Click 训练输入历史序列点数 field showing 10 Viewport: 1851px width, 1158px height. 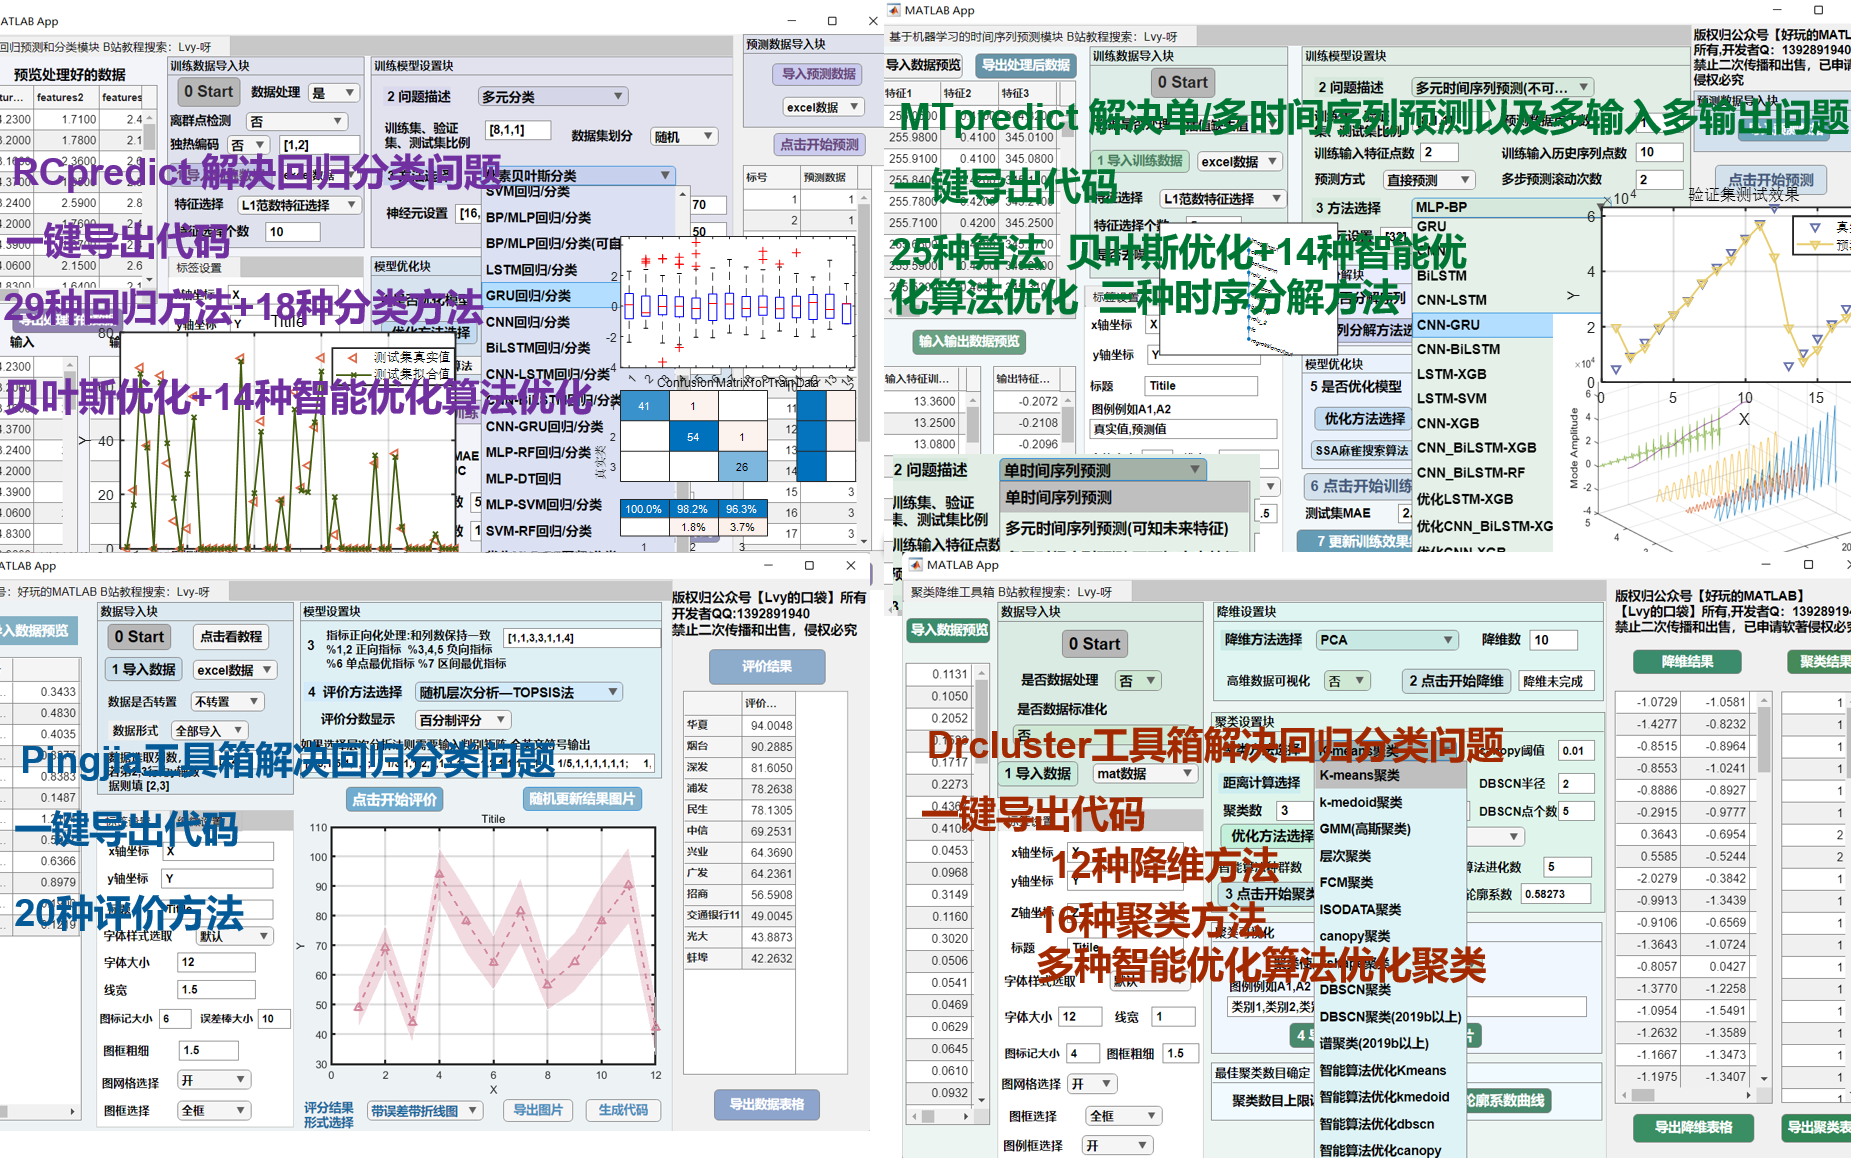coord(1660,153)
